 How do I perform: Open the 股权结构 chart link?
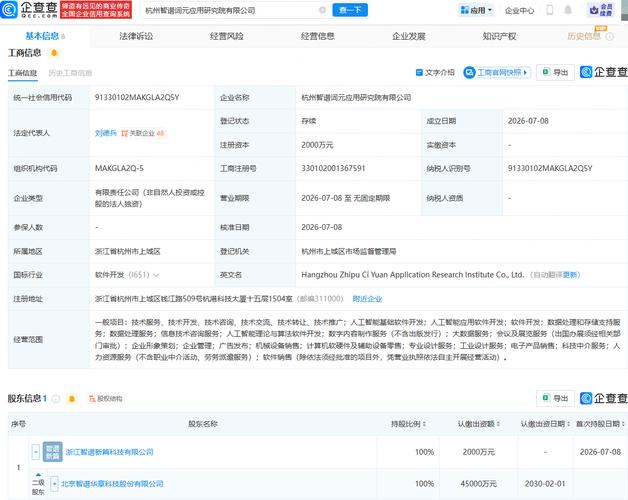106,399
